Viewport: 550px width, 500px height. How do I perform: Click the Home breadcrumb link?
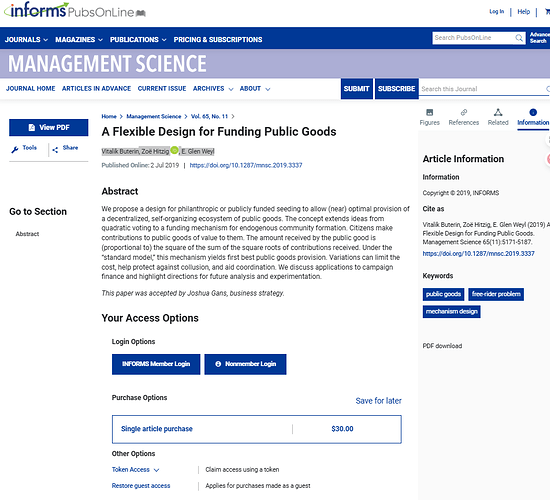(x=109, y=116)
